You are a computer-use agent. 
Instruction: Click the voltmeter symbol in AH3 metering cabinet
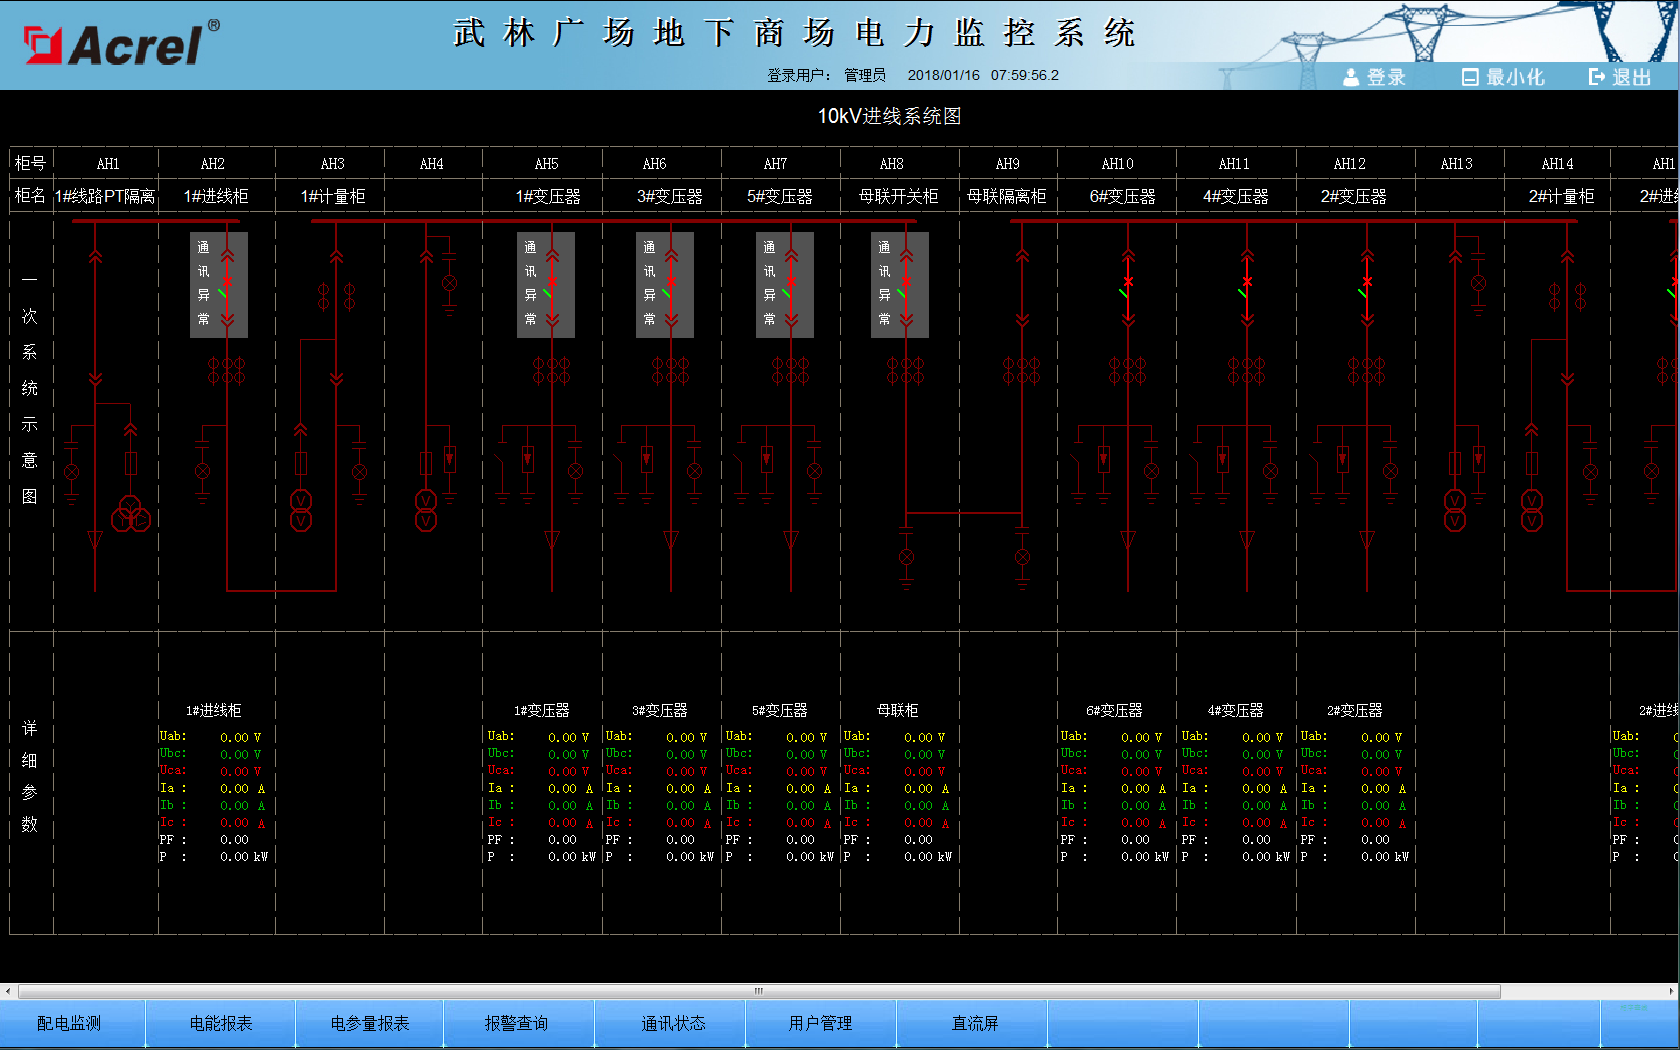[301, 510]
